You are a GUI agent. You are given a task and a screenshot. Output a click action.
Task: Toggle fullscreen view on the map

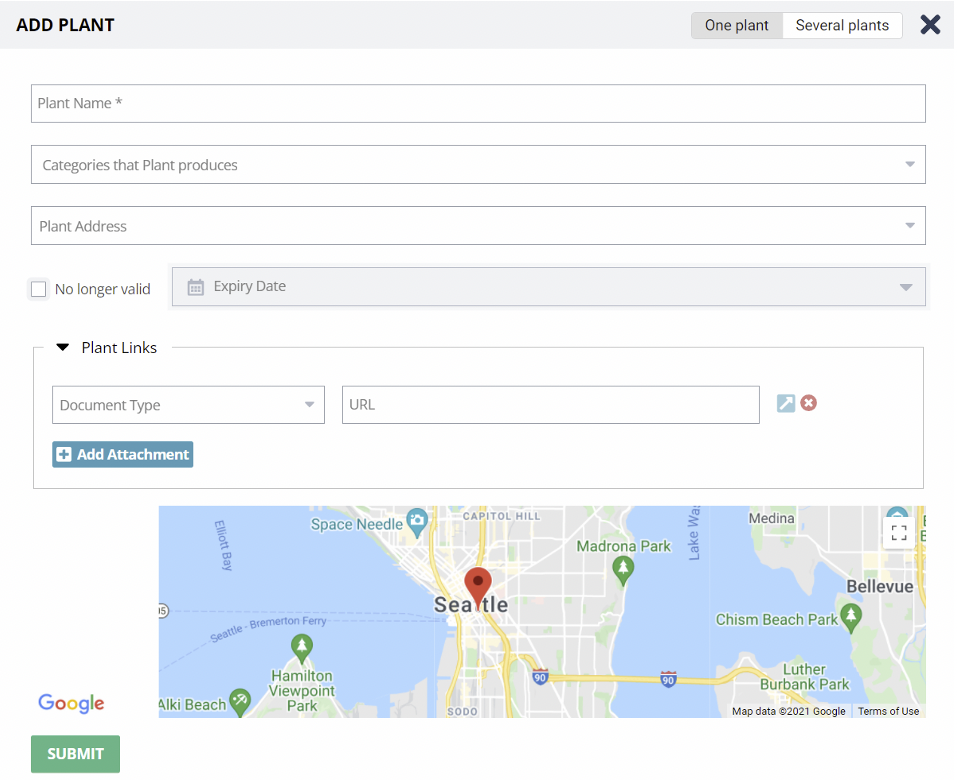coord(898,532)
